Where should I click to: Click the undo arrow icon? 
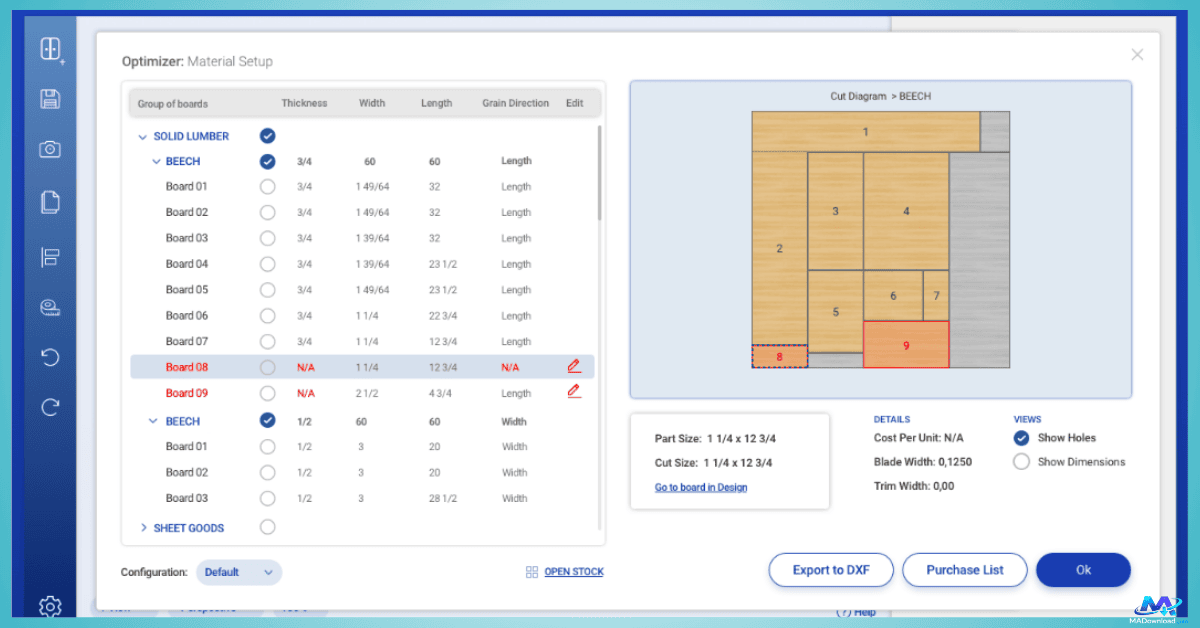pos(50,357)
